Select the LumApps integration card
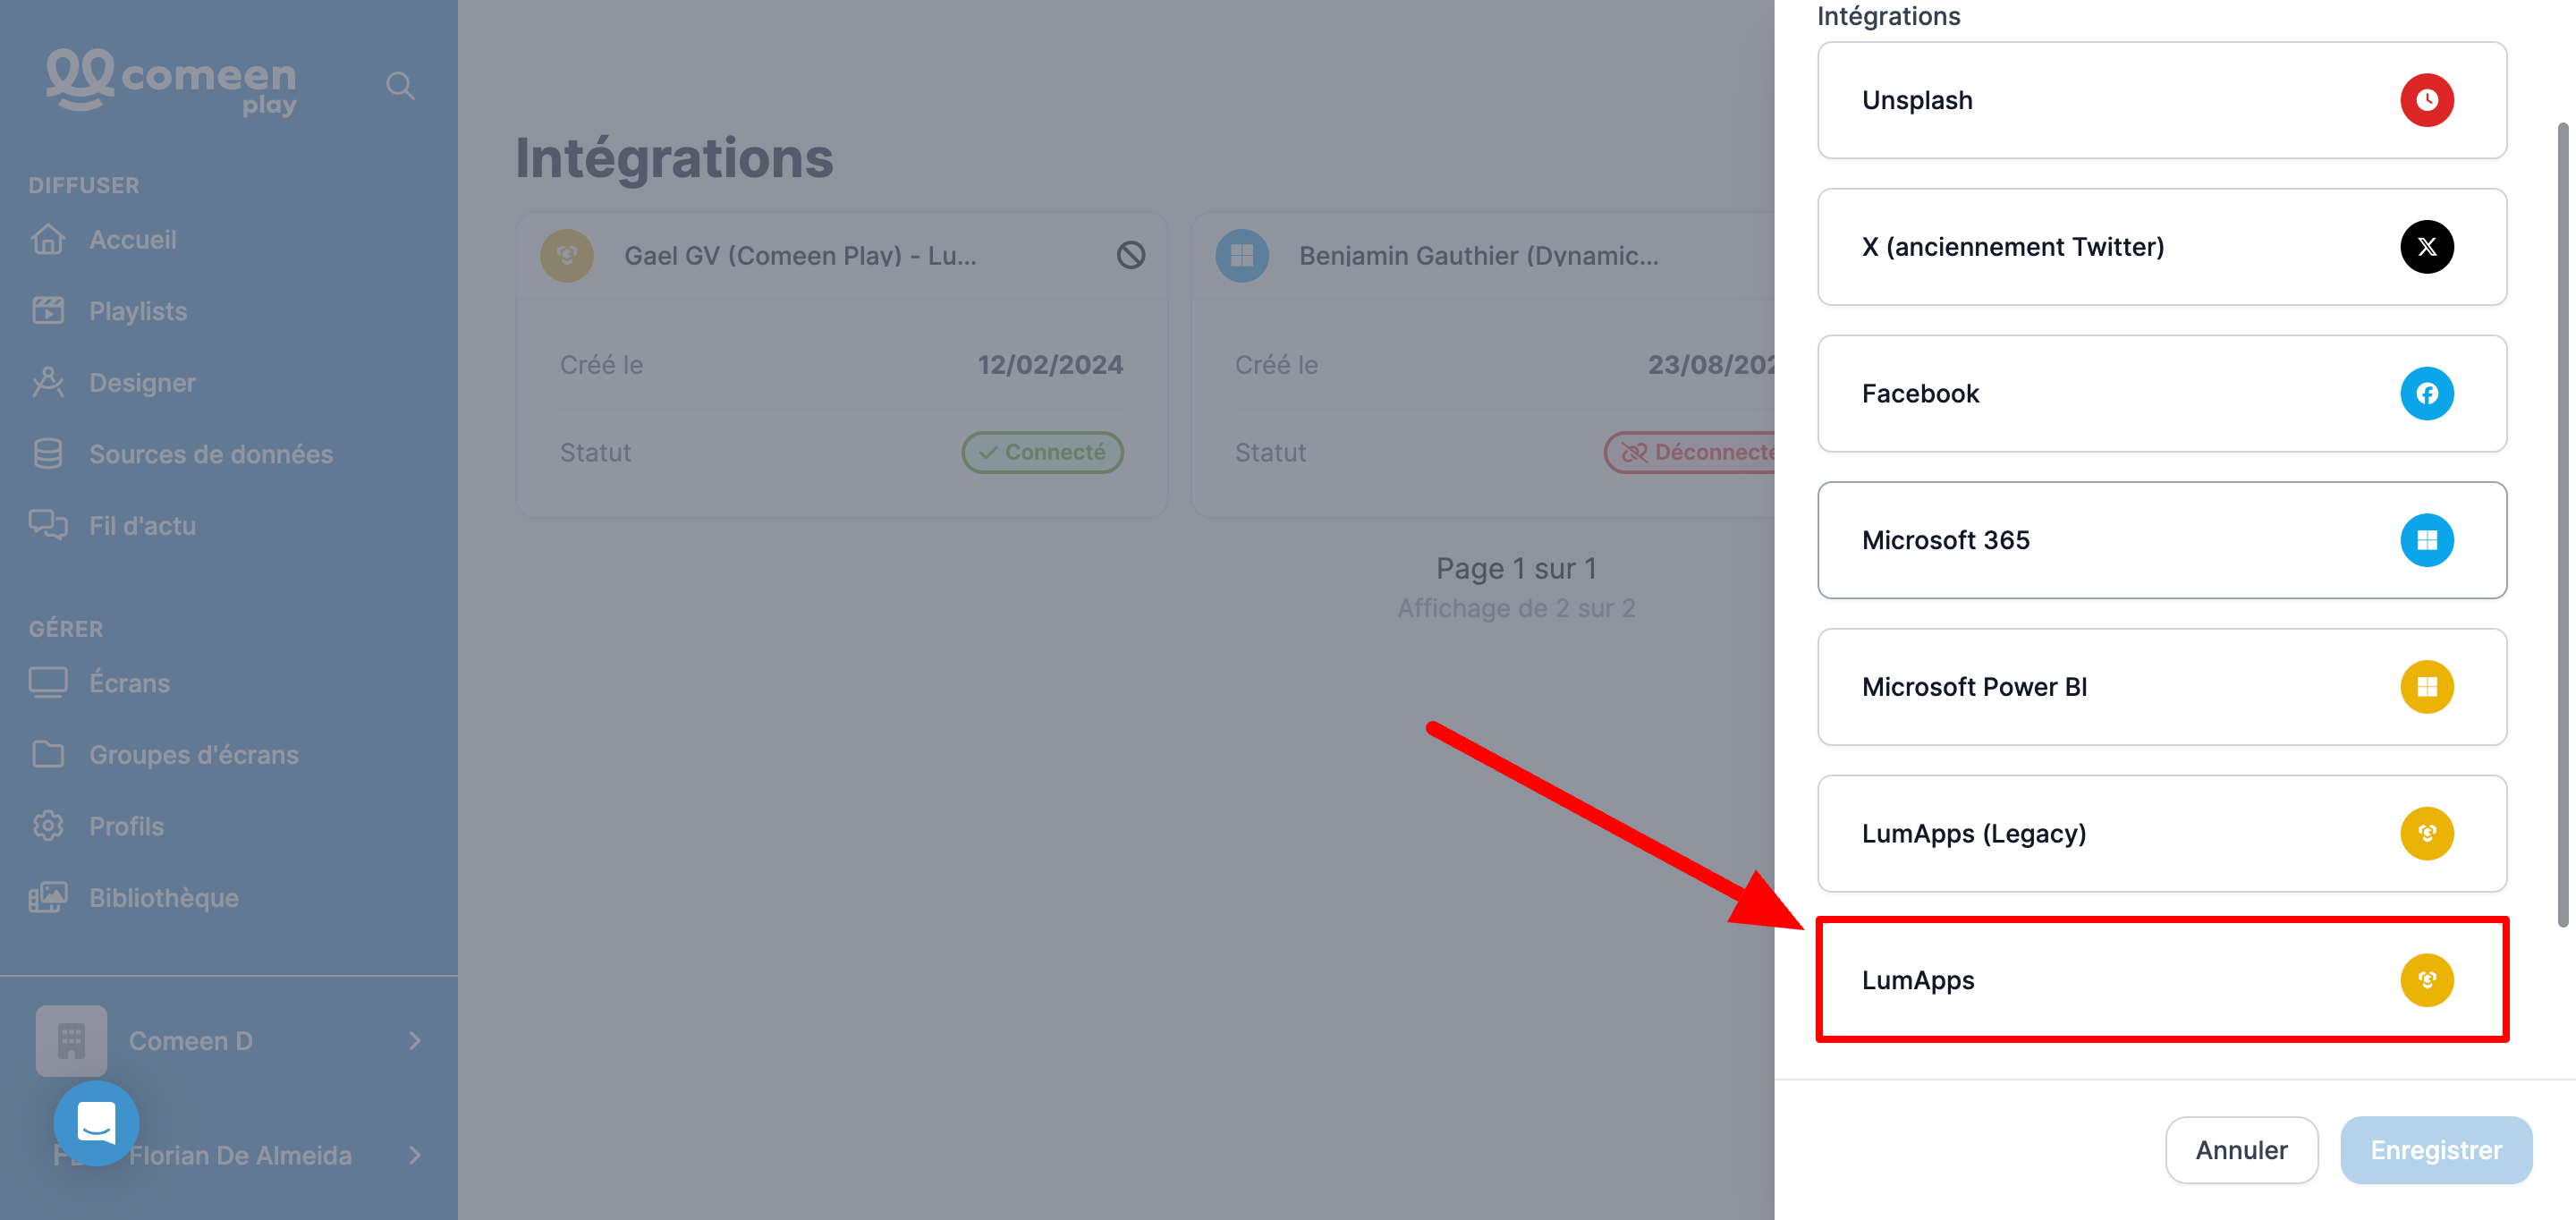Screen dimensions: 2576x1220 click(2161, 980)
